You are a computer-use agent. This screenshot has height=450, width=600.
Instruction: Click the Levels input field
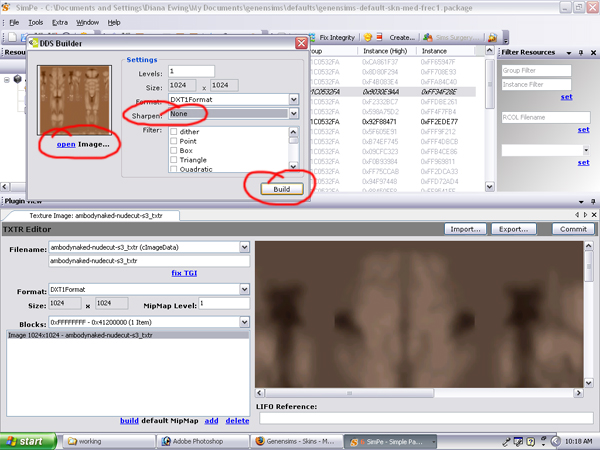pos(191,71)
